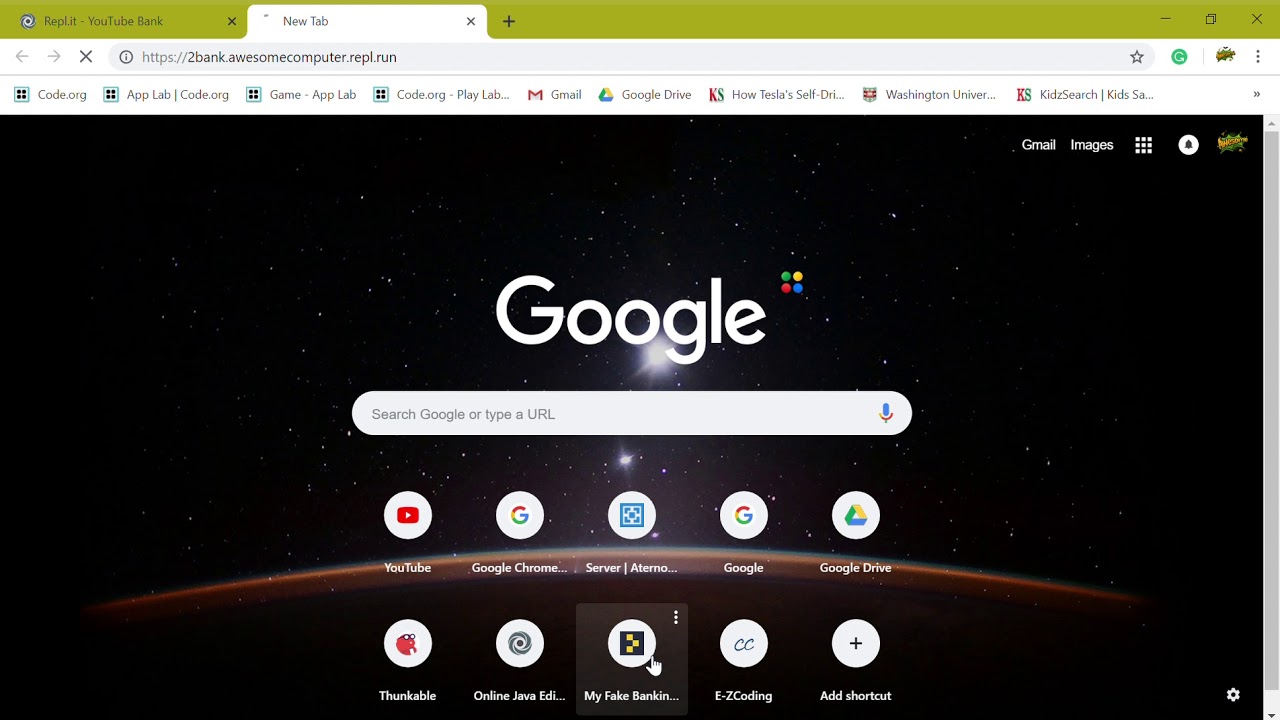Open the Google apps grid

click(x=1144, y=145)
